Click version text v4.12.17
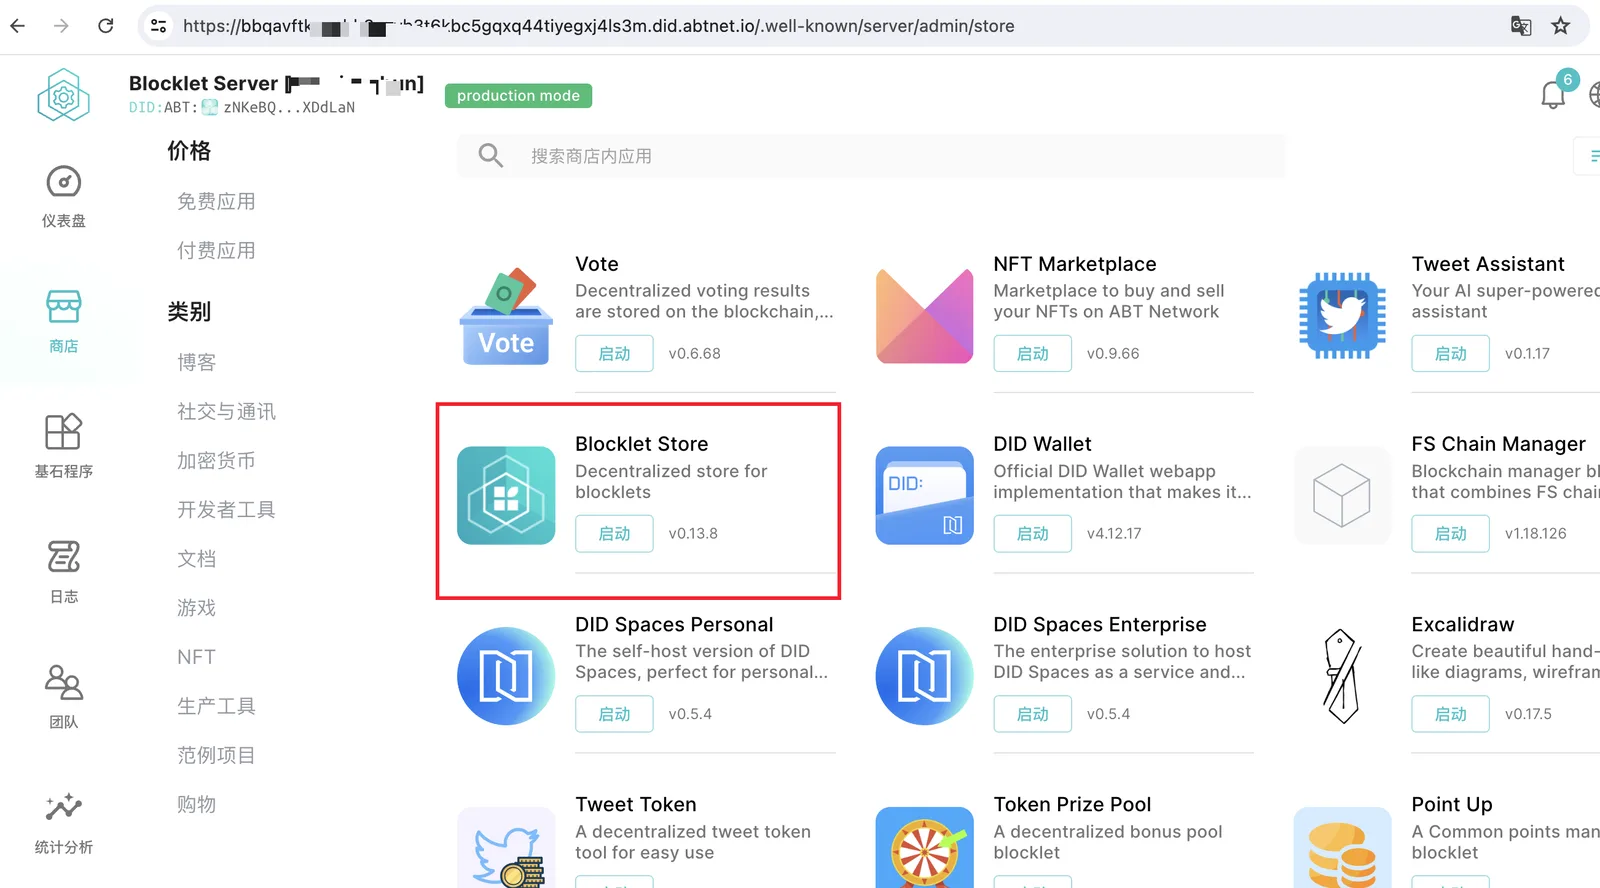 [x=1114, y=534]
